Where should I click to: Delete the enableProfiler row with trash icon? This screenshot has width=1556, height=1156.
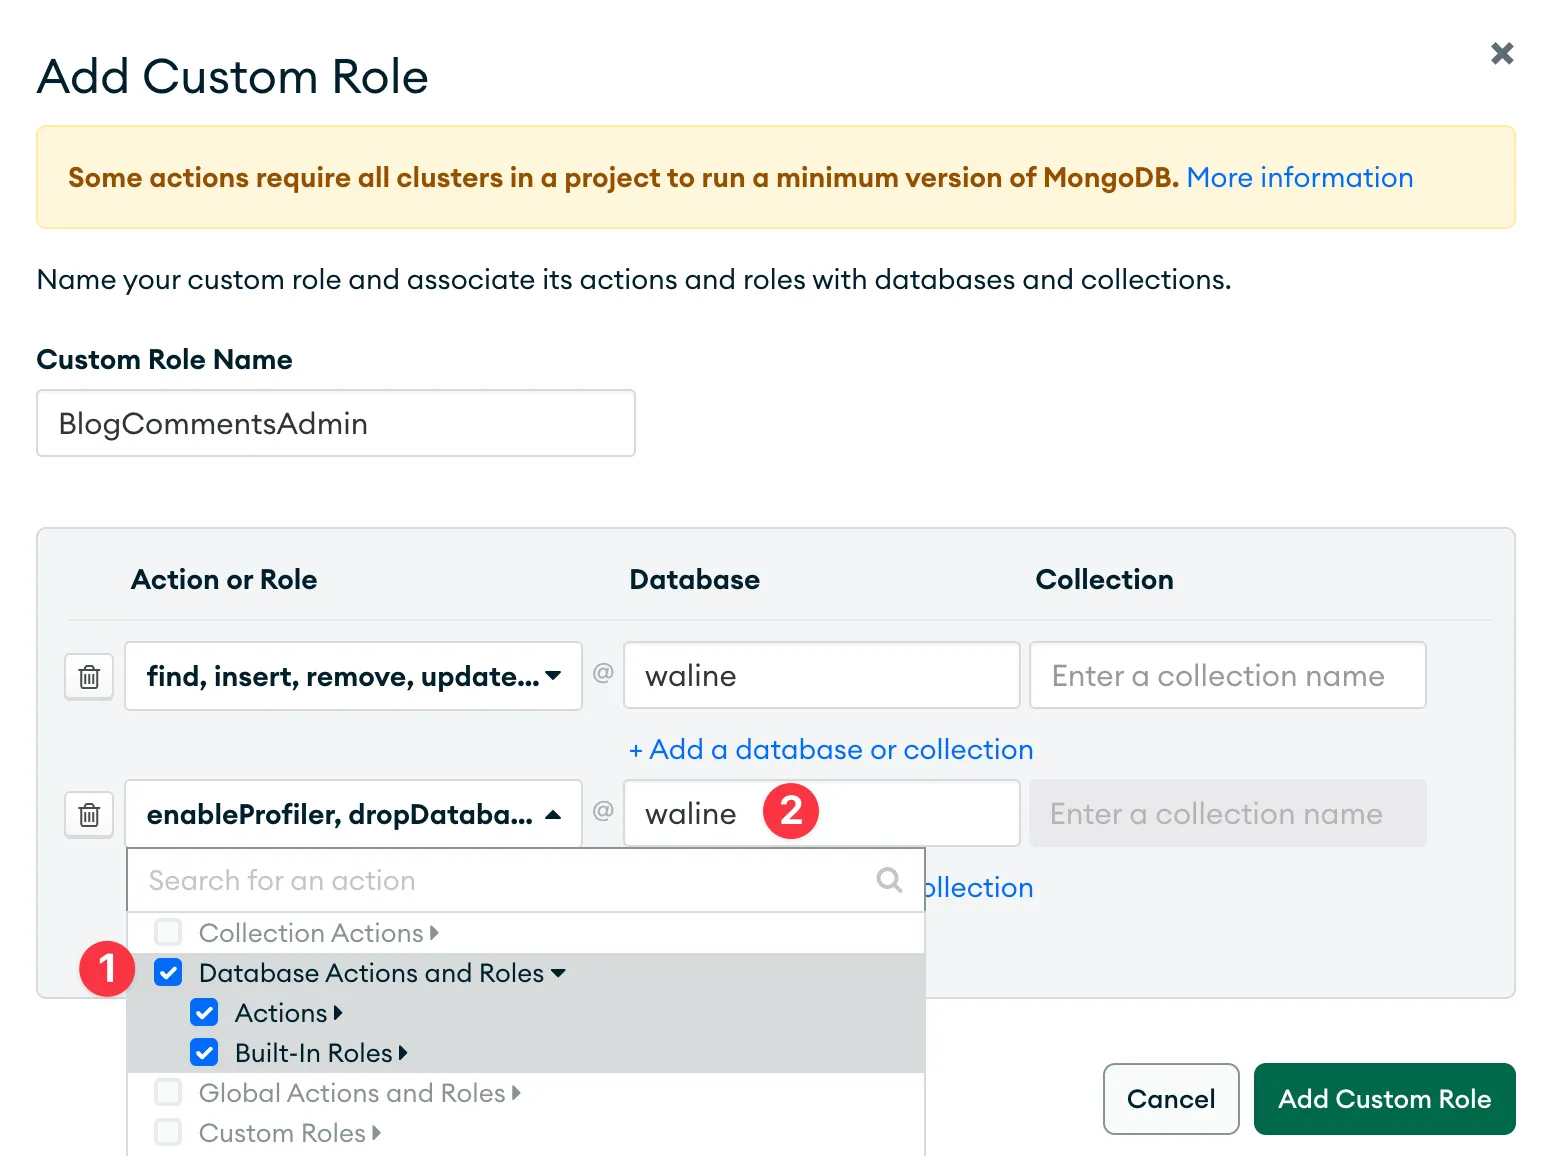89,815
